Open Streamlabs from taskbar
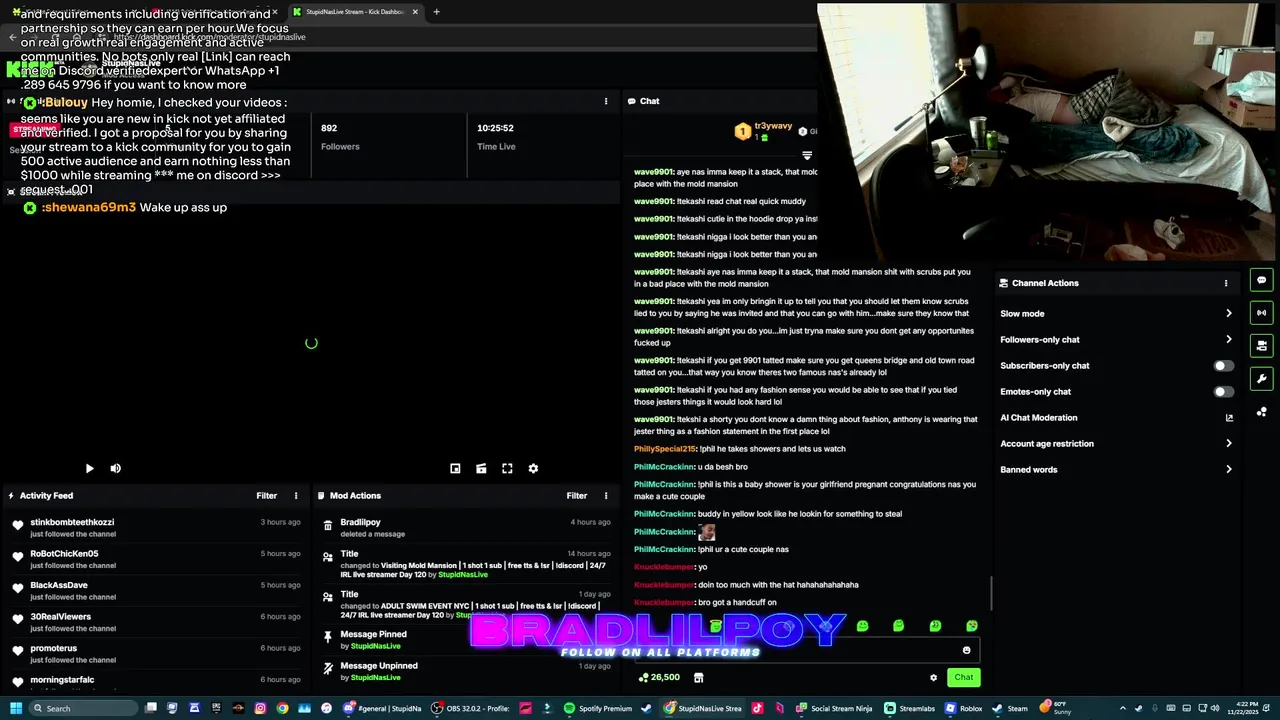 coord(910,708)
